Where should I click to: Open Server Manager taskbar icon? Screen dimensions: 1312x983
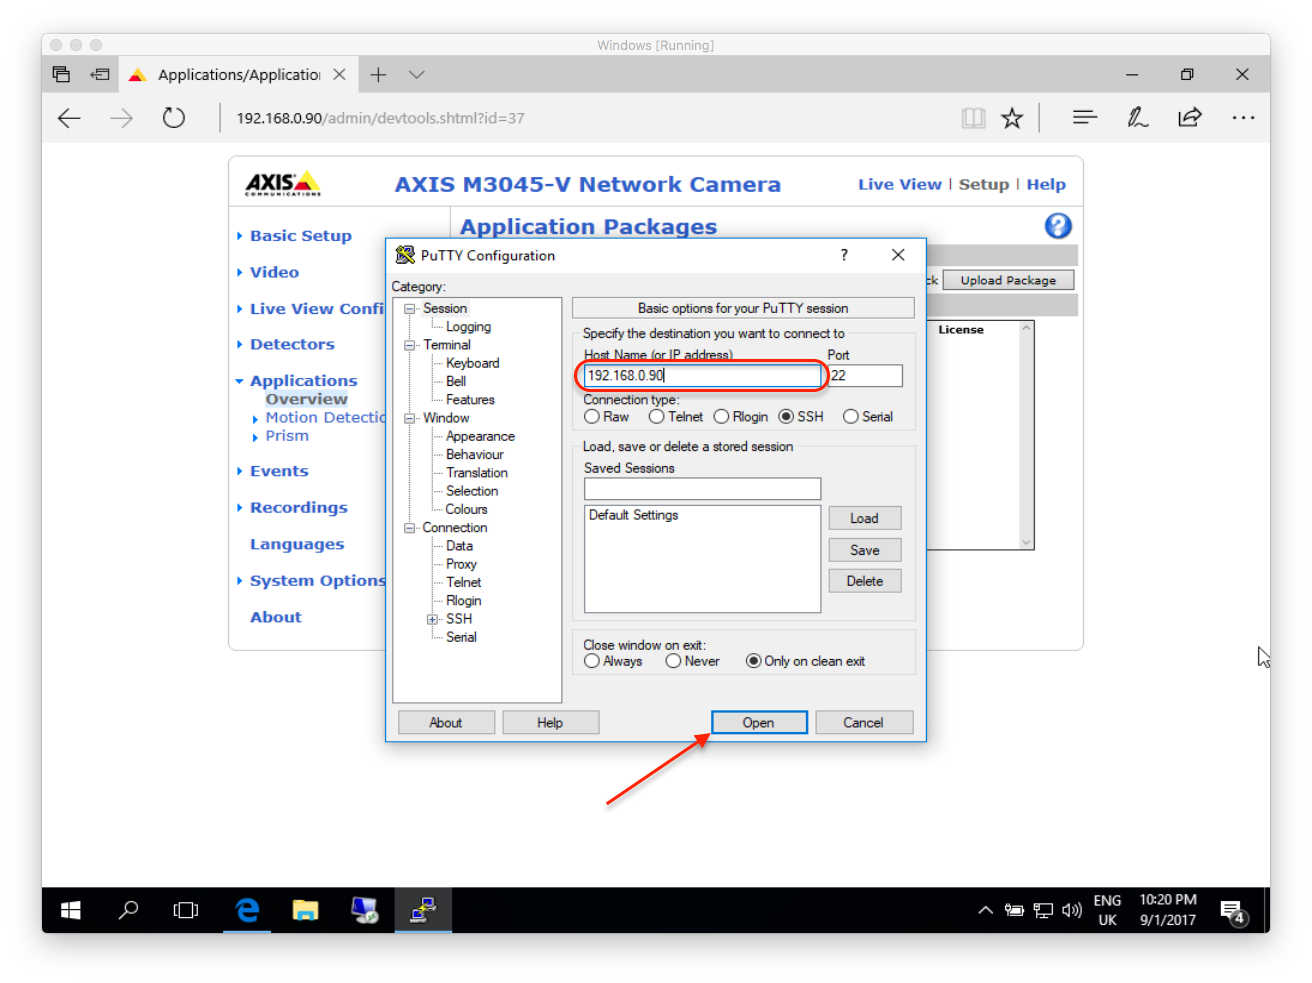point(364,910)
